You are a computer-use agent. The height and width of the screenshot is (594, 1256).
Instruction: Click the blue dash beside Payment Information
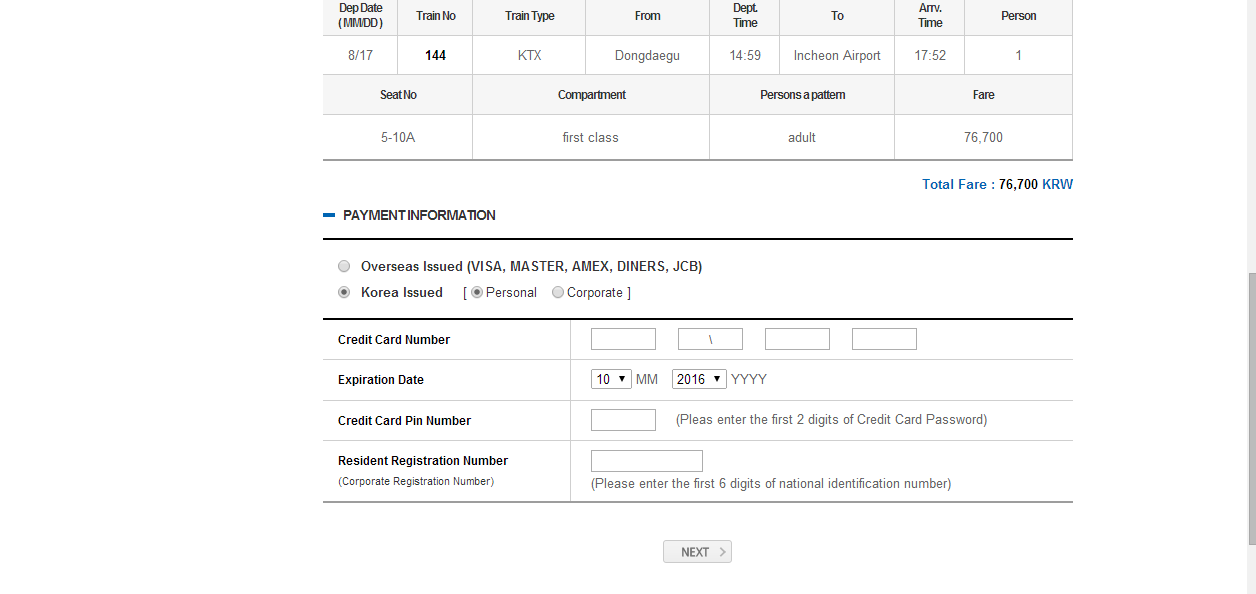[x=328, y=215]
